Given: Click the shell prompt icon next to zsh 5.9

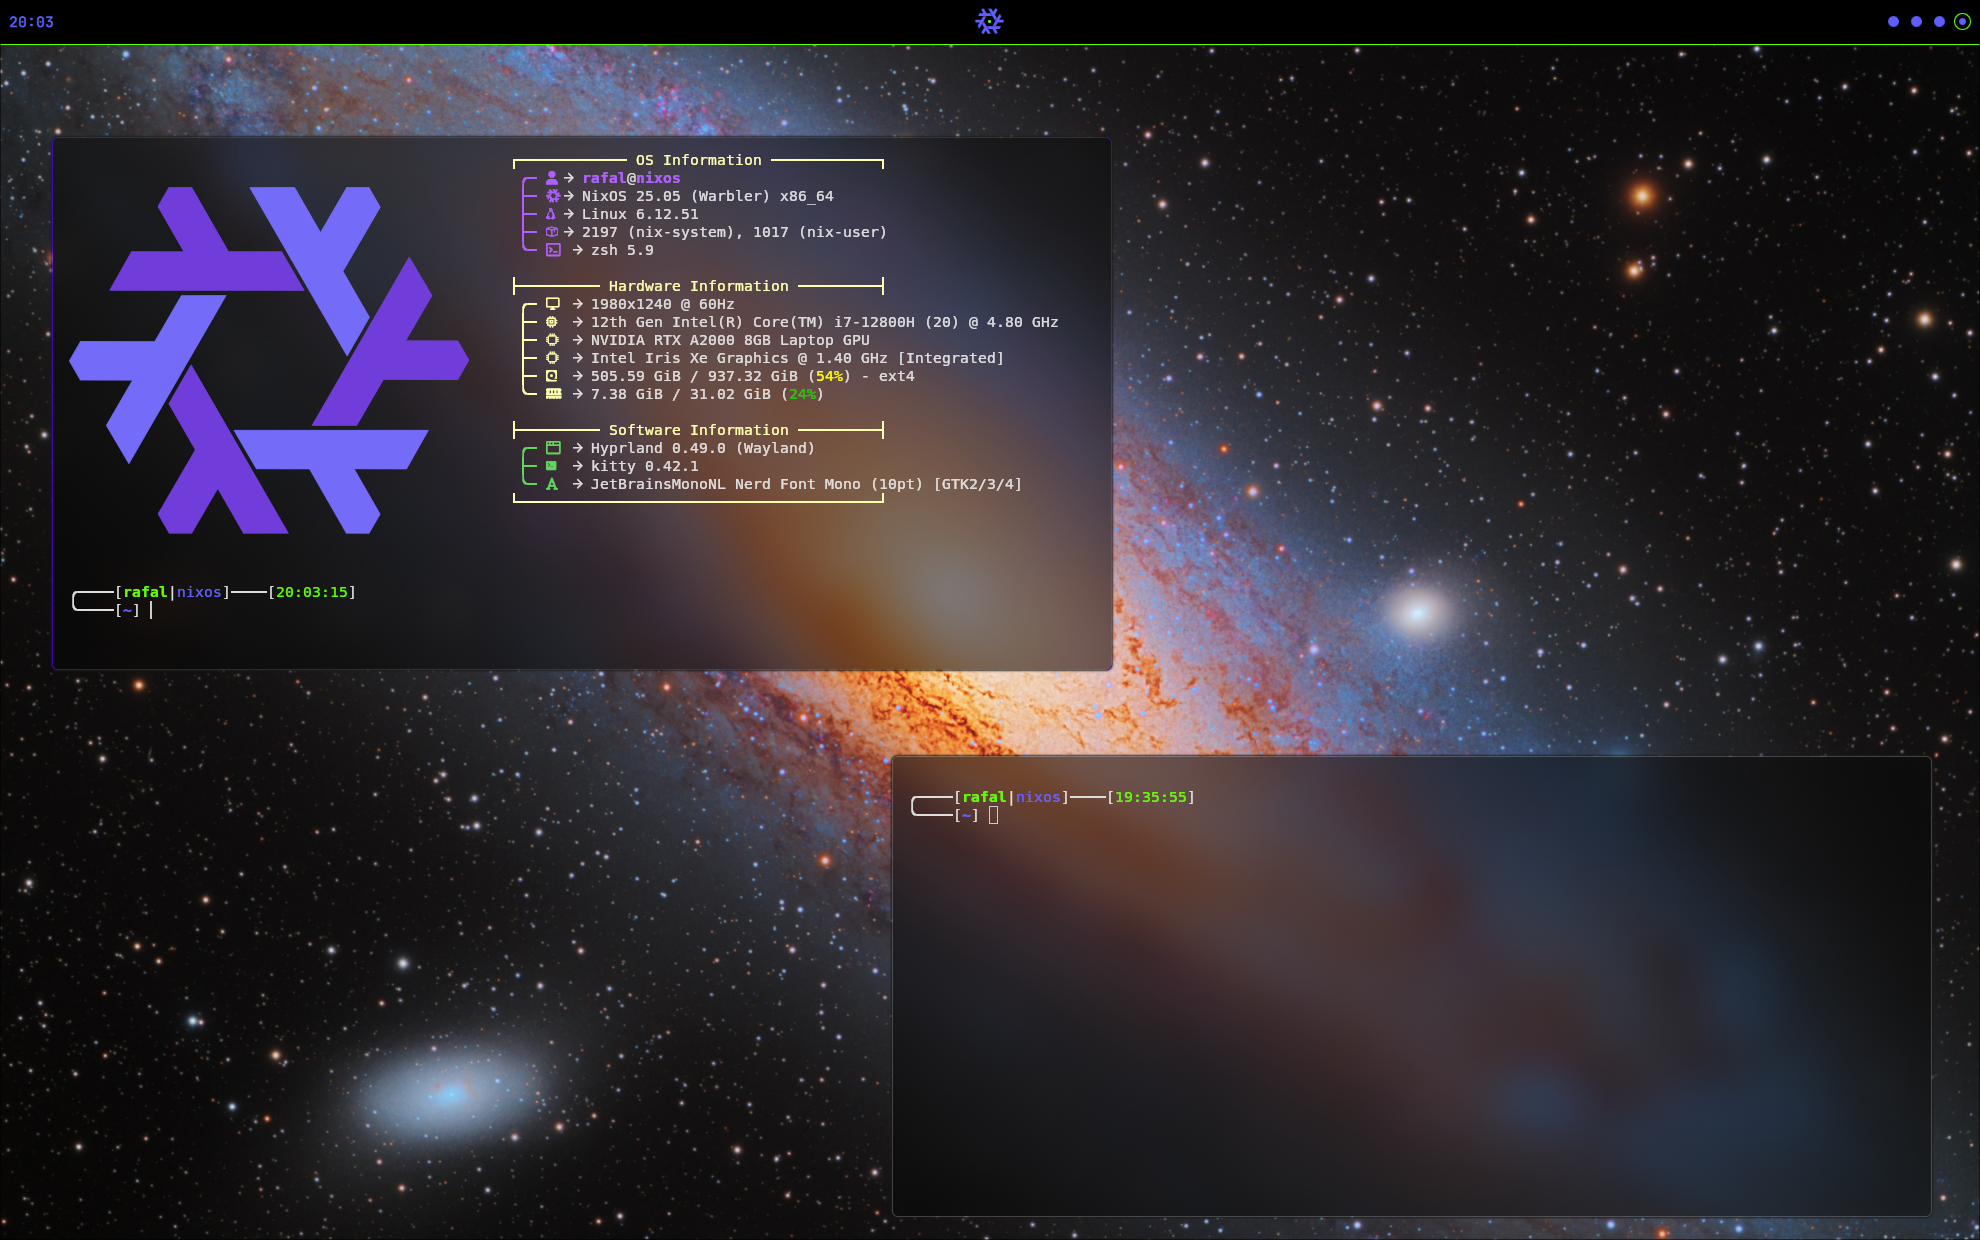Looking at the screenshot, I should tap(553, 250).
